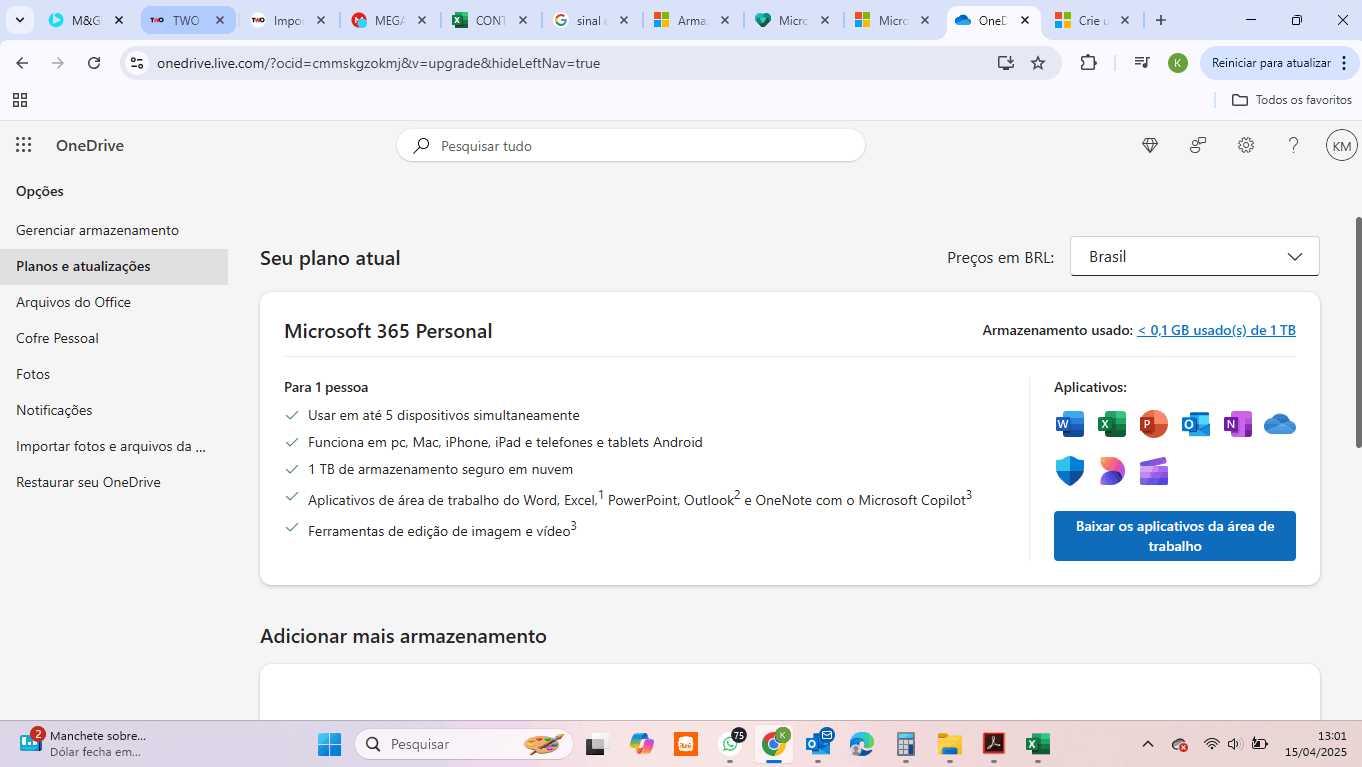Switch to the sinal Google tab
The width and height of the screenshot is (1362, 767).
point(593,20)
